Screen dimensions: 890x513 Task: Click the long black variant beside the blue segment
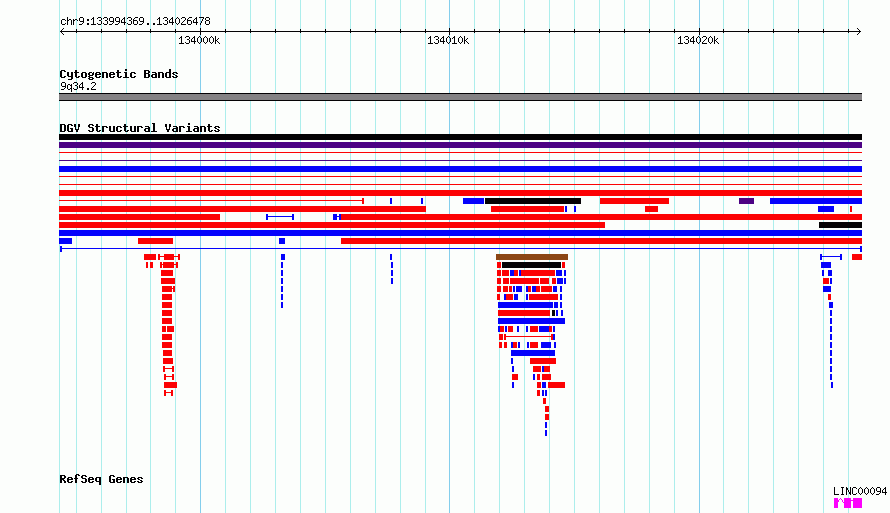[533, 201]
